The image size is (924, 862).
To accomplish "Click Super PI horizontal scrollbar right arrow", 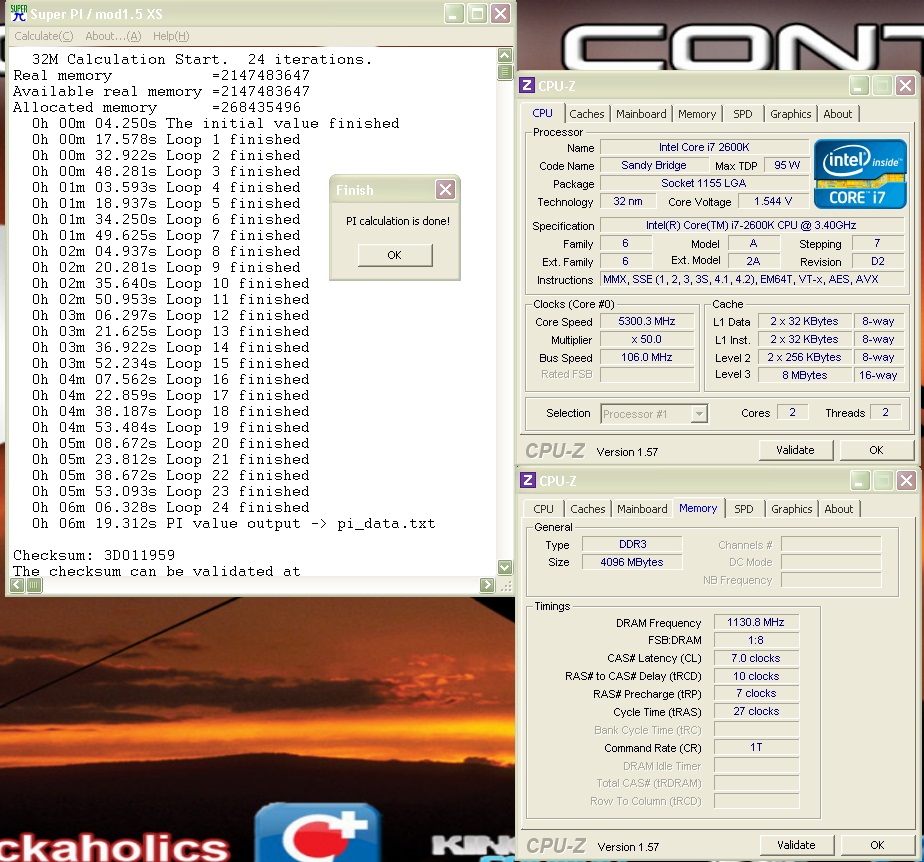I will pyautogui.click(x=487, y=586).
